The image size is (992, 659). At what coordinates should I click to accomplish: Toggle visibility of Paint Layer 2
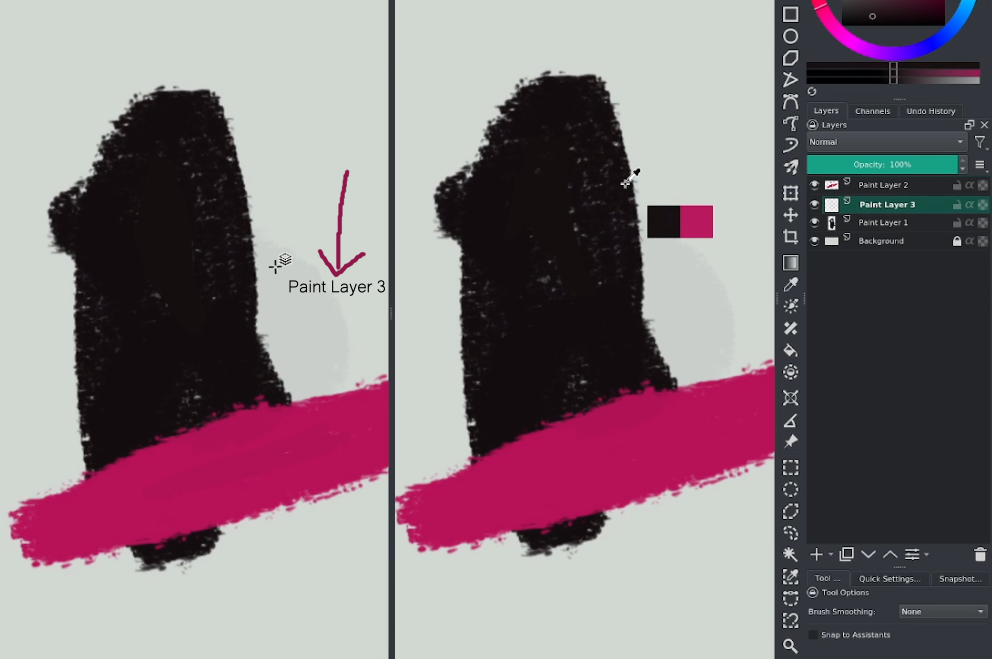coord(814,184)
